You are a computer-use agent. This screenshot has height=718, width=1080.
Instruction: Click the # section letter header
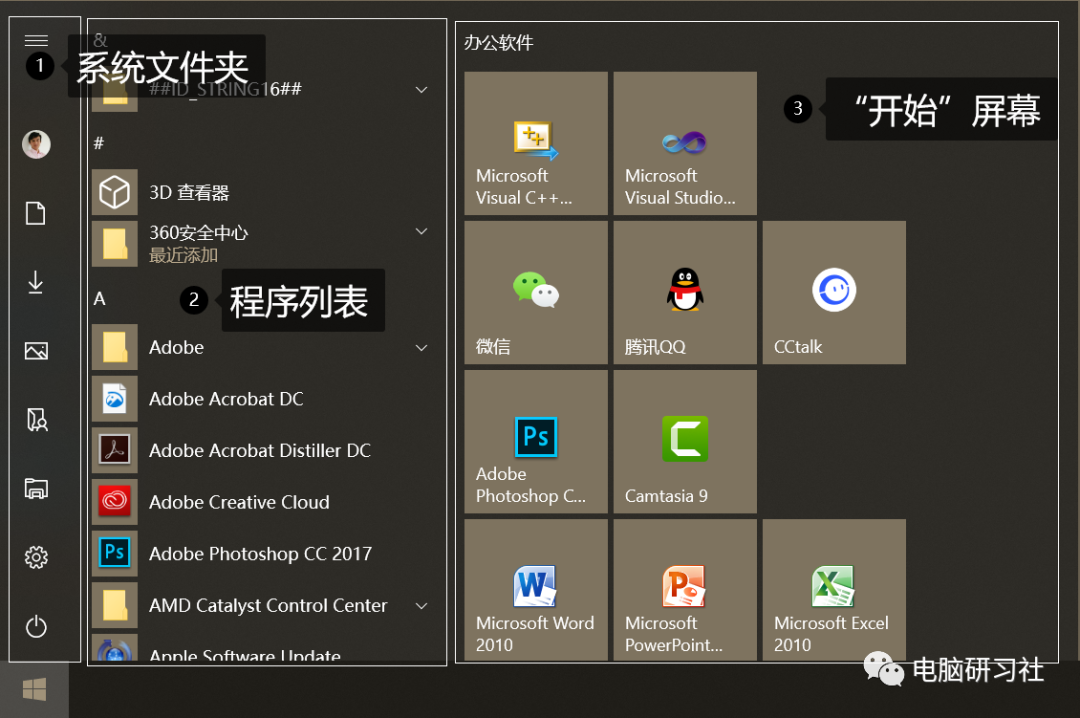click(99, 143)
